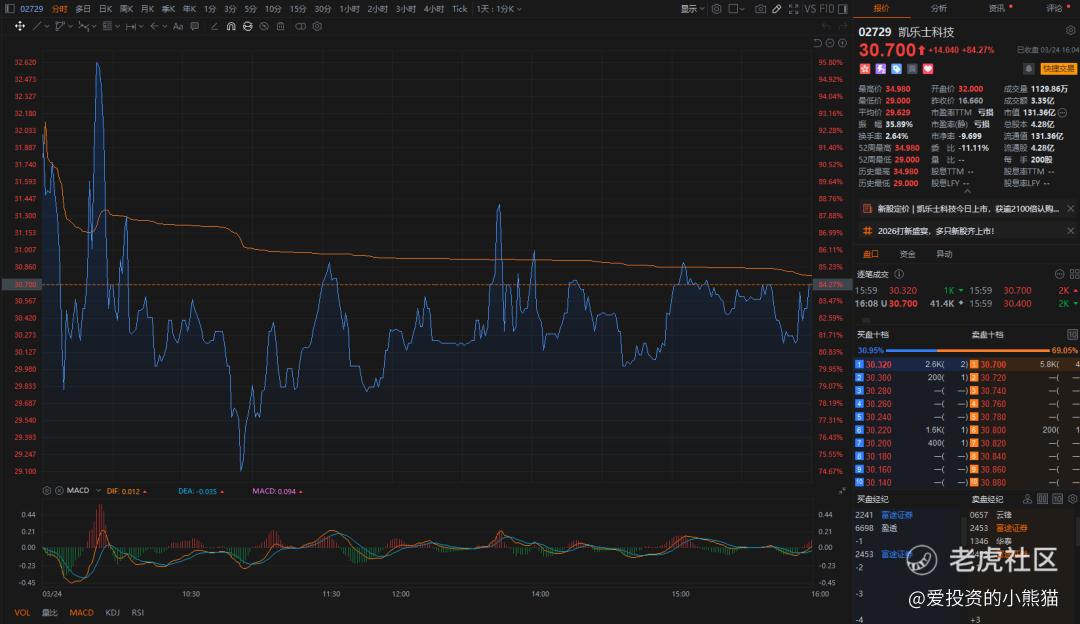This screenshot has width=1080, height=624.
Task: Select the text annotation Aa tool
Action: pyautogui.click(x=178, y=26)
